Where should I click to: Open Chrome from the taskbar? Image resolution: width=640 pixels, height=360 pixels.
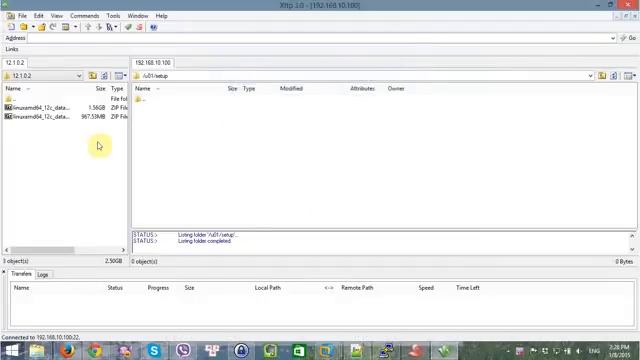click(95, 351)
